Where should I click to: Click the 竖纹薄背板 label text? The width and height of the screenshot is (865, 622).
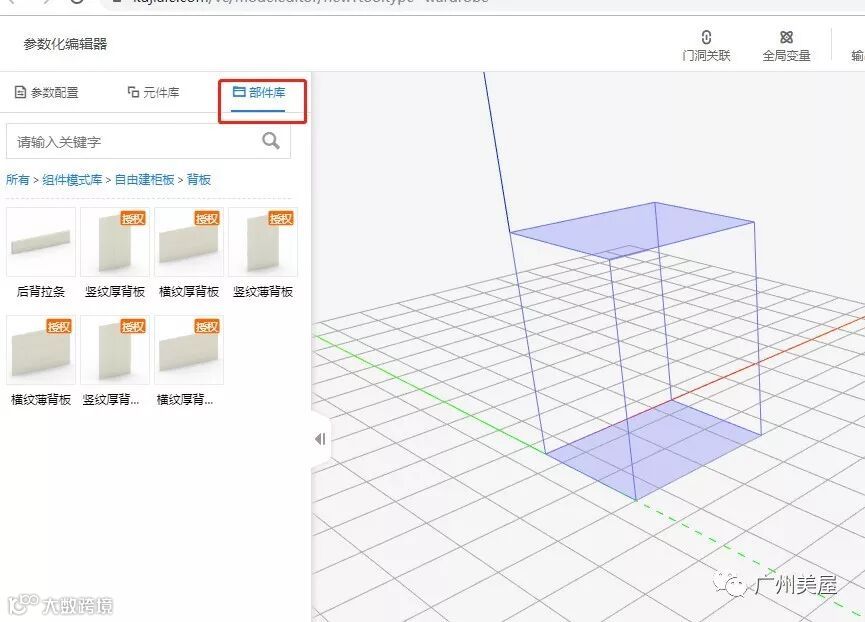(263, 291)
